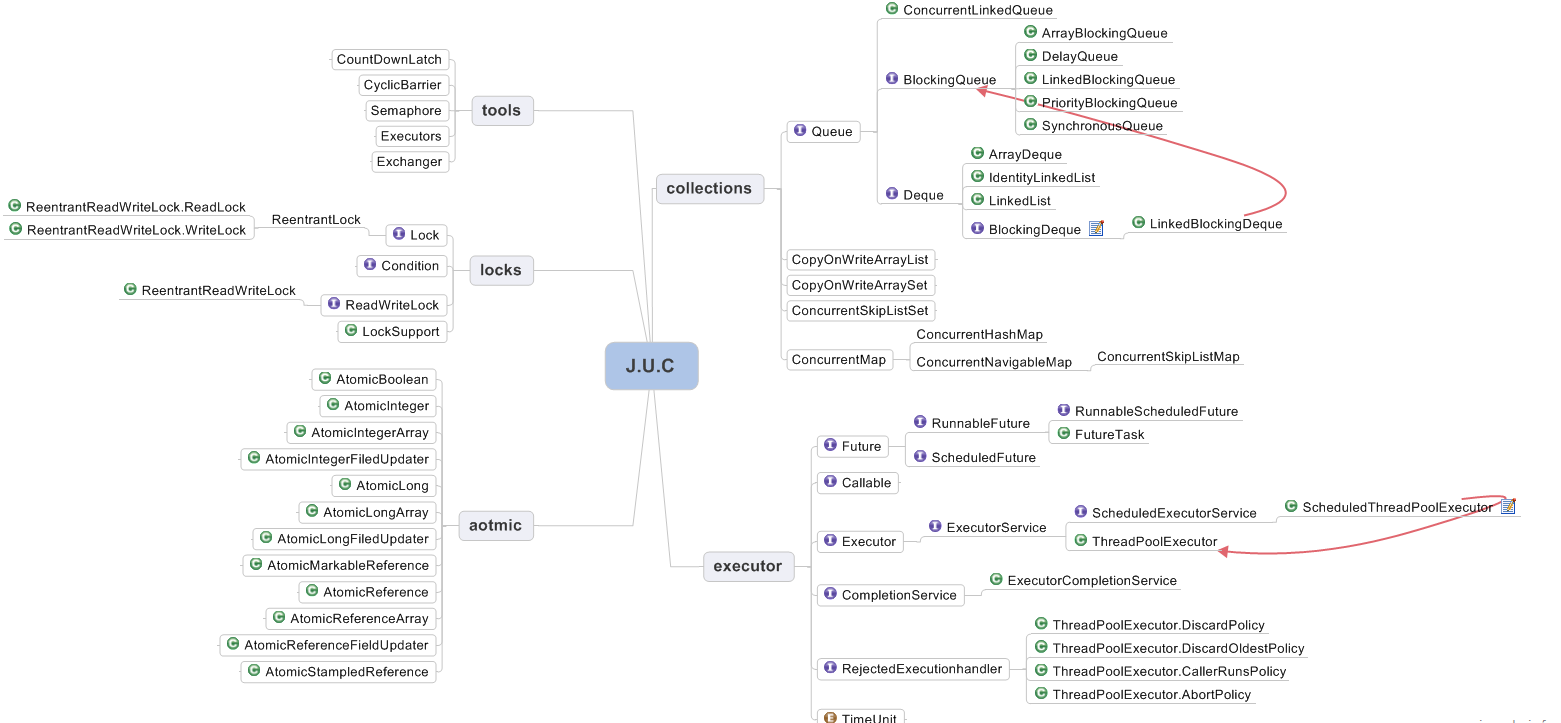Click the ExecutorService label

pos(996,527)
